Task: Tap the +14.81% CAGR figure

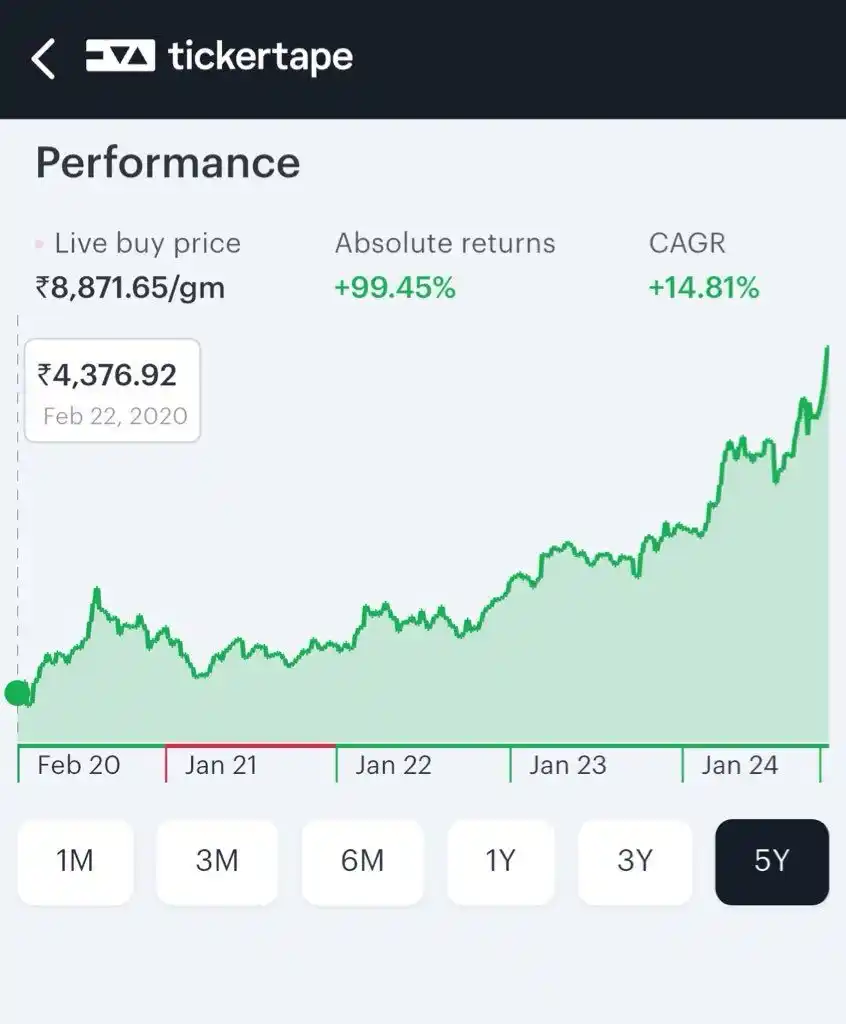Action: 703,288
